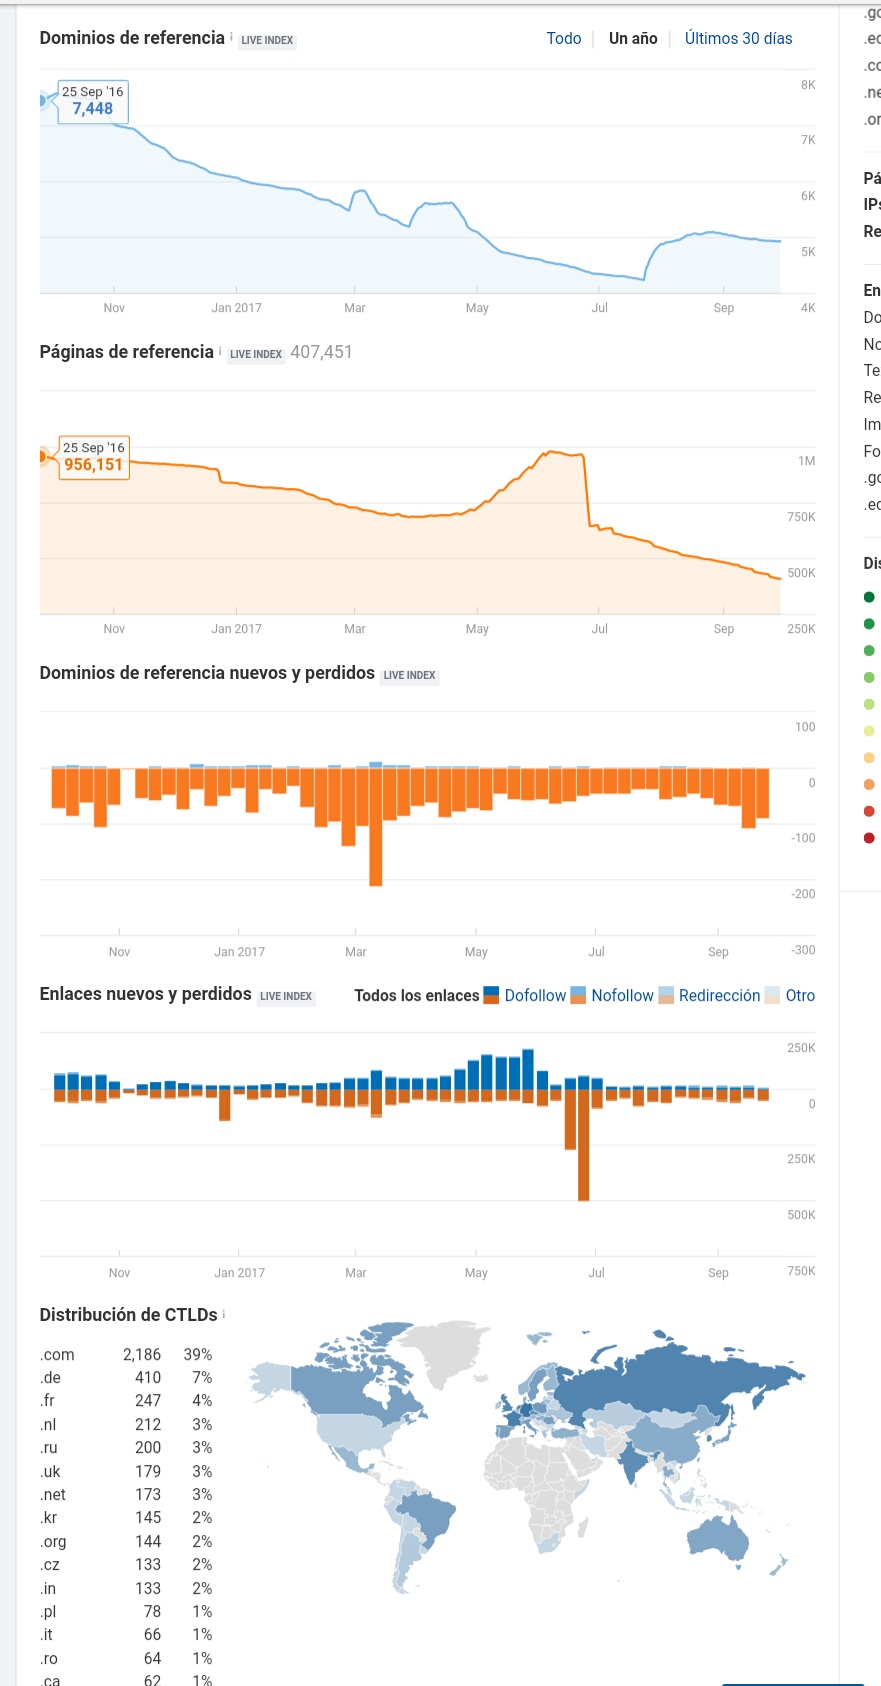
Task: Select the Un año time range
Action: (633, 38)
